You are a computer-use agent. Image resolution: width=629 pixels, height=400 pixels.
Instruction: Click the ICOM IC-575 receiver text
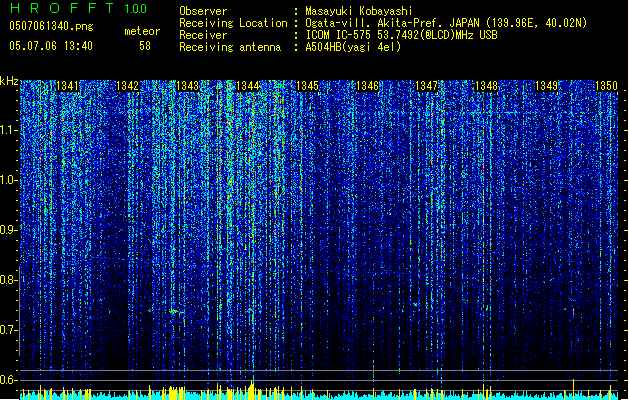point(401,35)
